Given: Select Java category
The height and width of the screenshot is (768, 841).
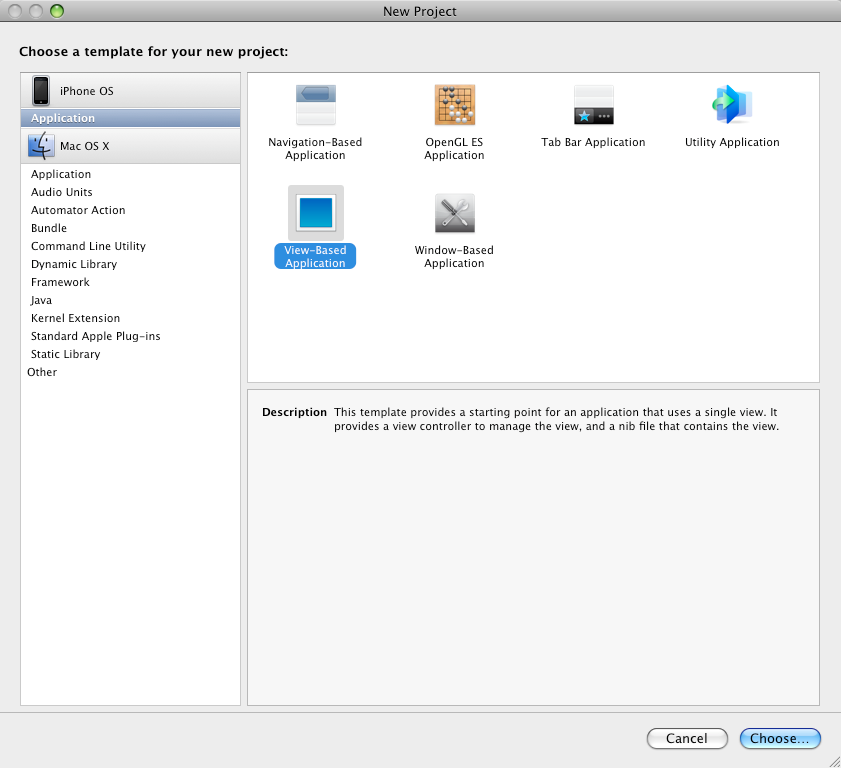Looking at the screenshot, I should point(130,300).
